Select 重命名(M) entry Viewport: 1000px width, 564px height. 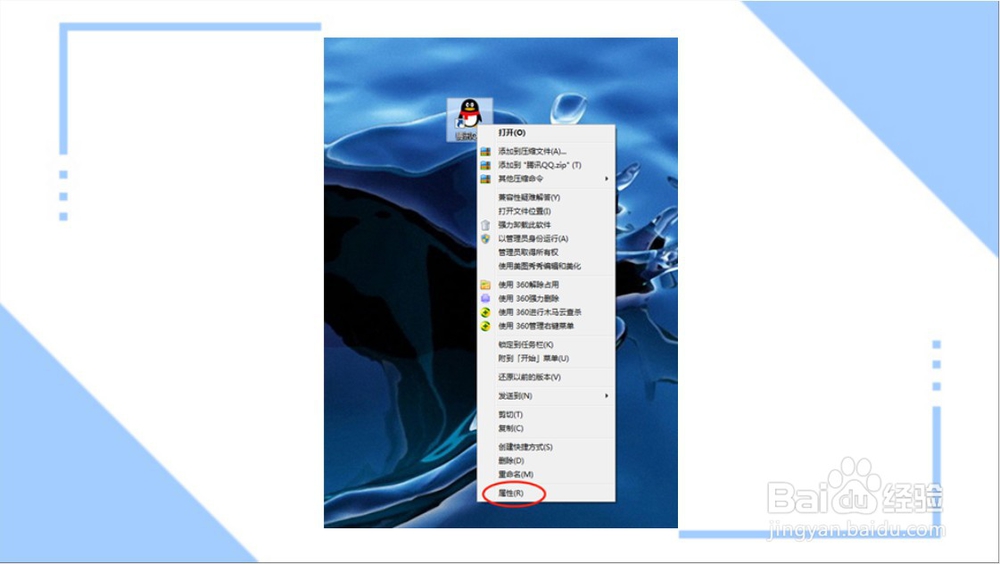pyautogui.click(x=547, y=475)
